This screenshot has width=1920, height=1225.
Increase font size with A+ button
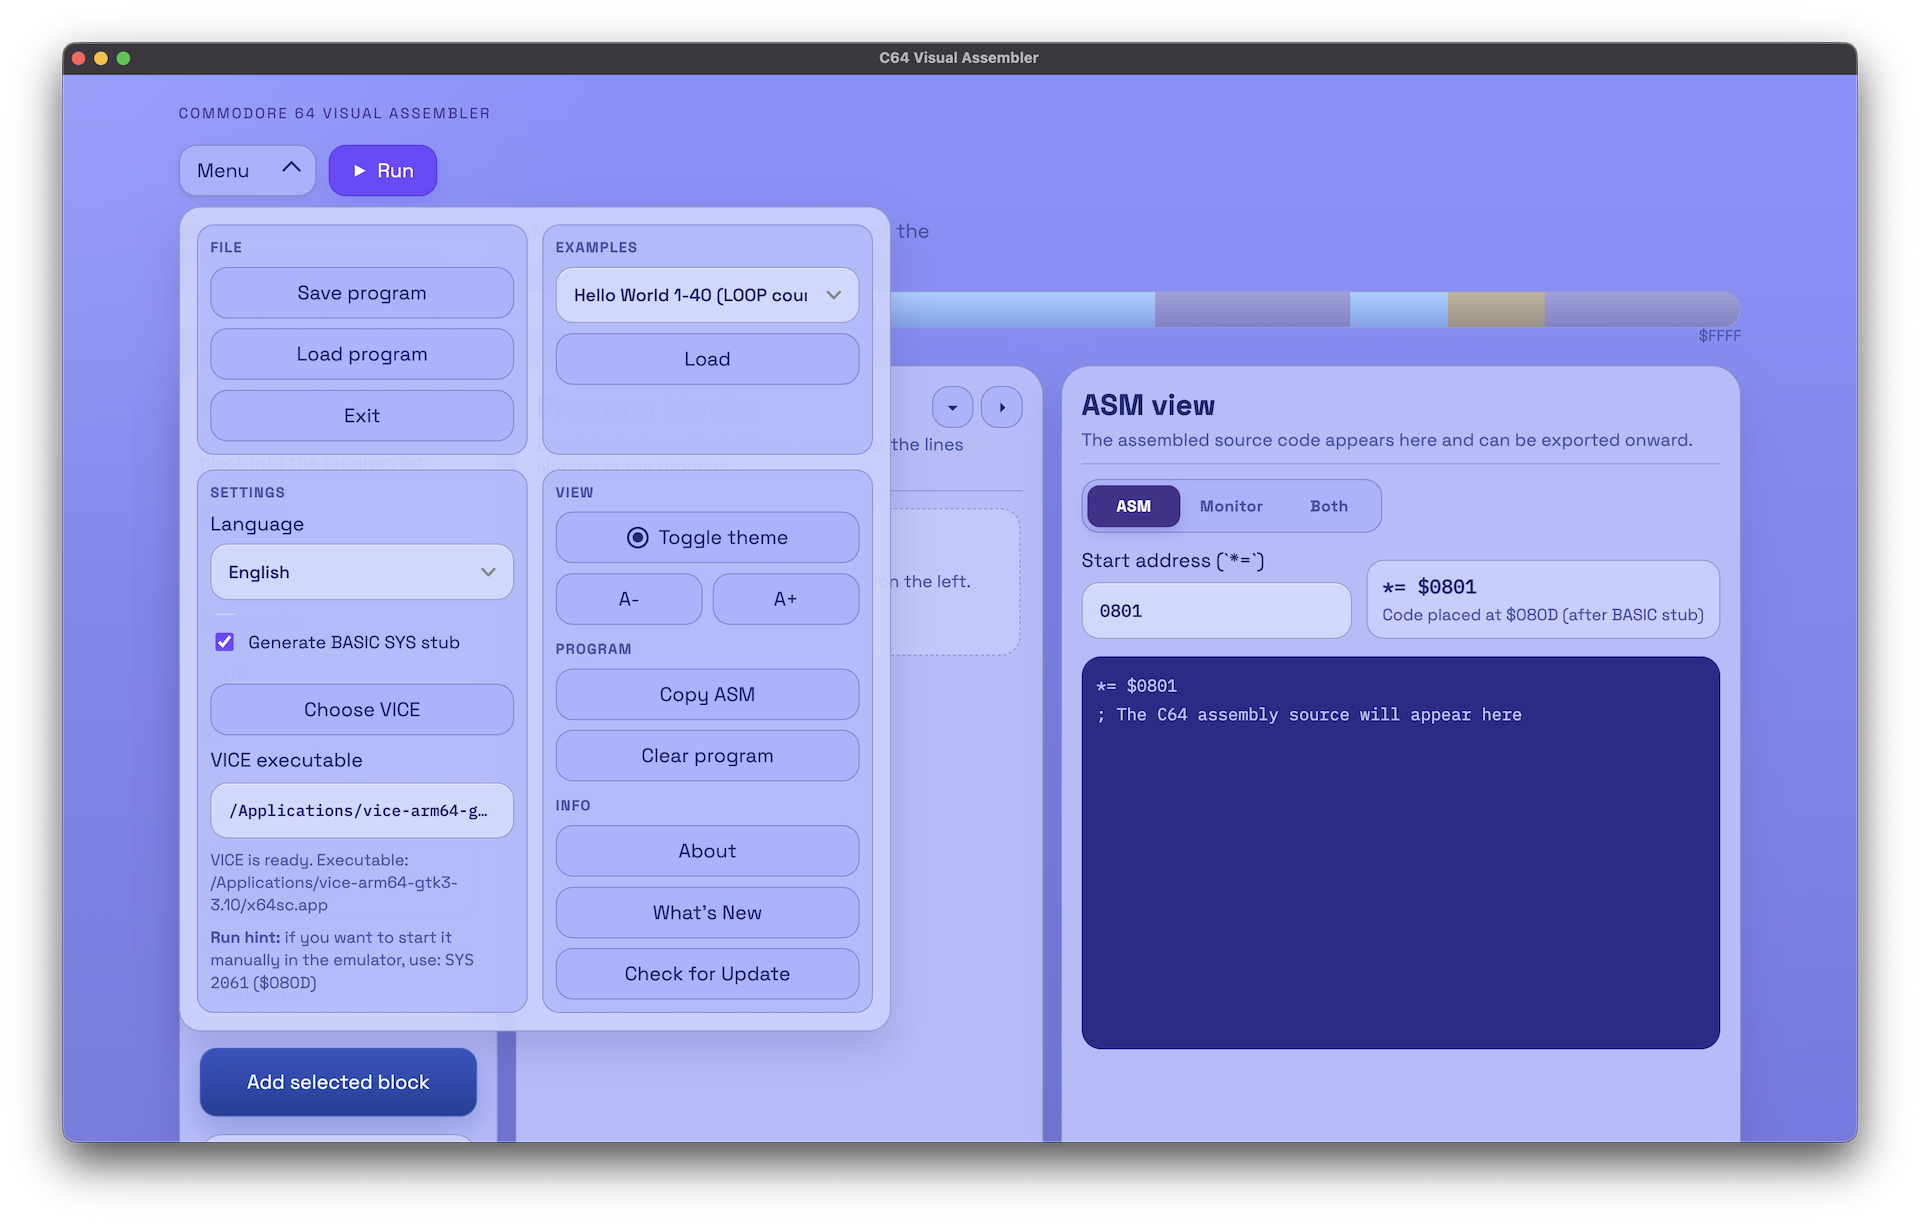(785, 599)
